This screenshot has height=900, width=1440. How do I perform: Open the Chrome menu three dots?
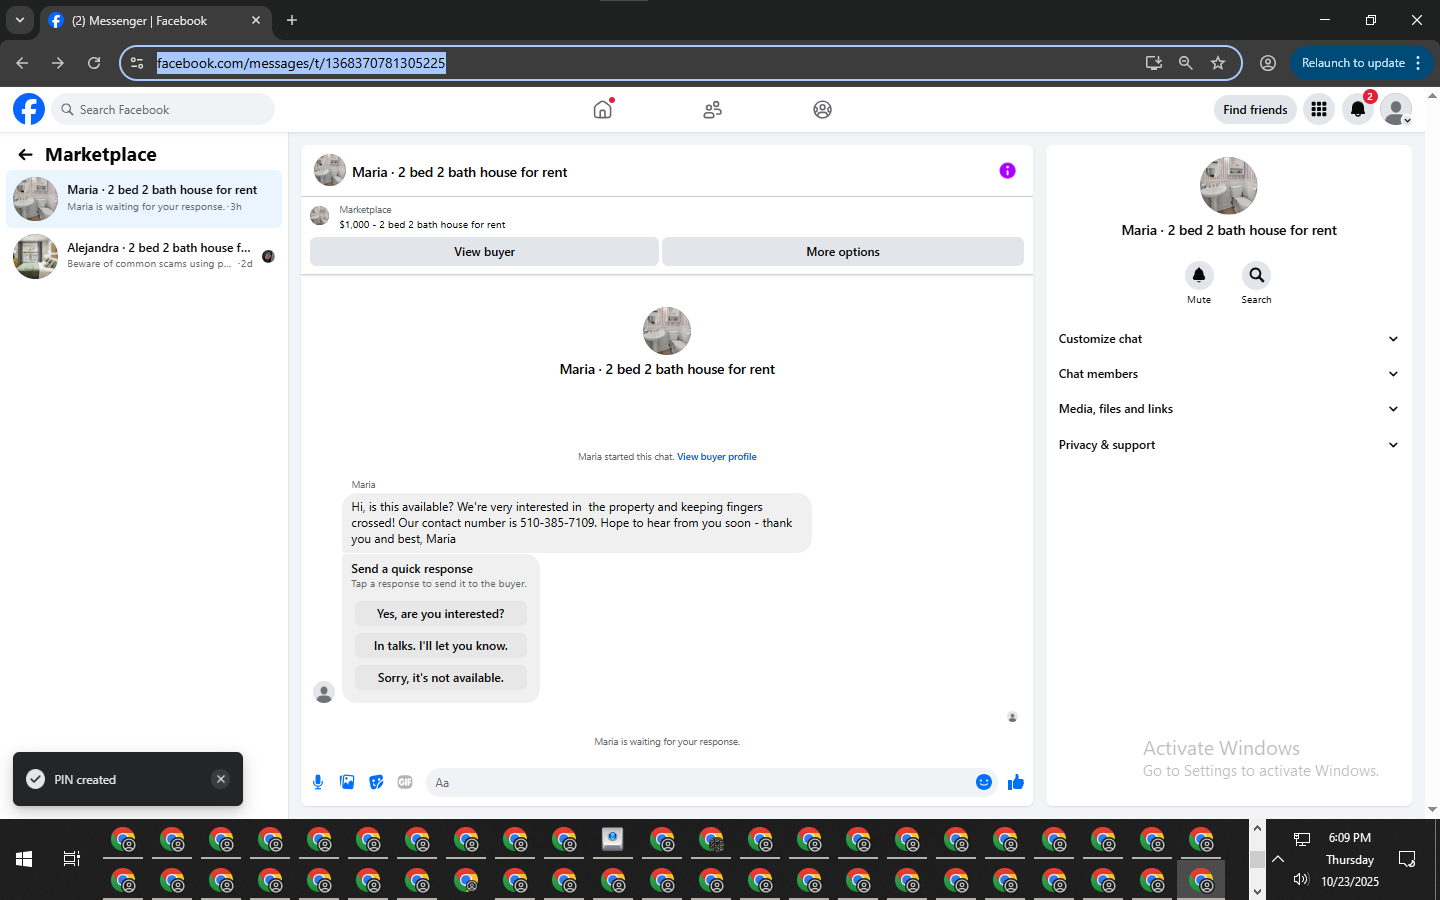pyautogui.click(x=1418, y=63)
